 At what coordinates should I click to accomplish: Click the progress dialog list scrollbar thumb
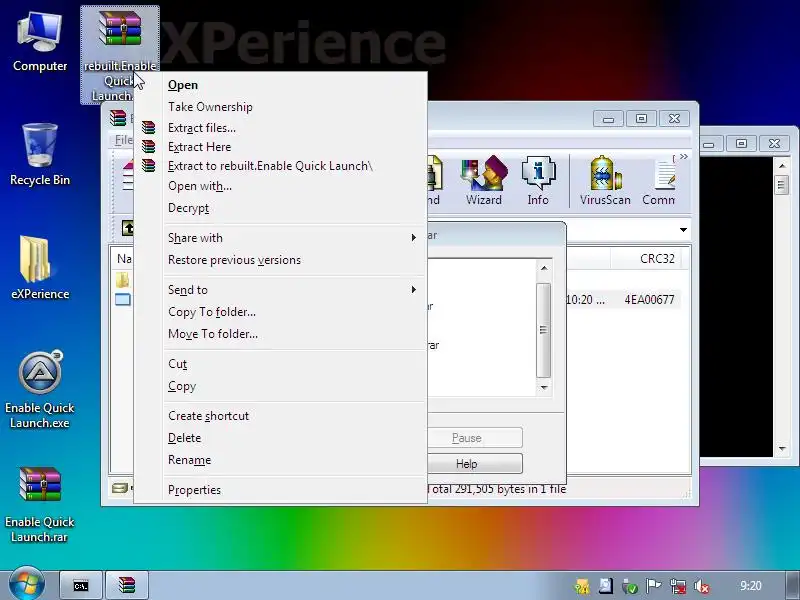point(544,330)
